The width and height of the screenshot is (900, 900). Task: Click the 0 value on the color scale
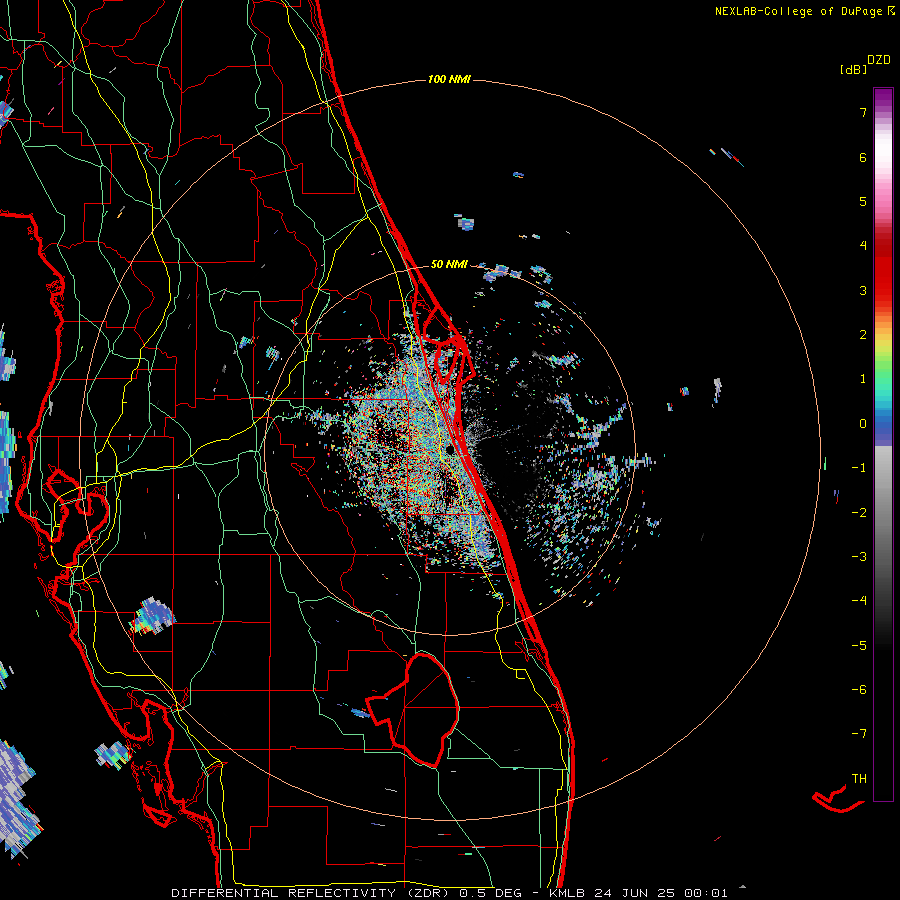tap(863, 424)
